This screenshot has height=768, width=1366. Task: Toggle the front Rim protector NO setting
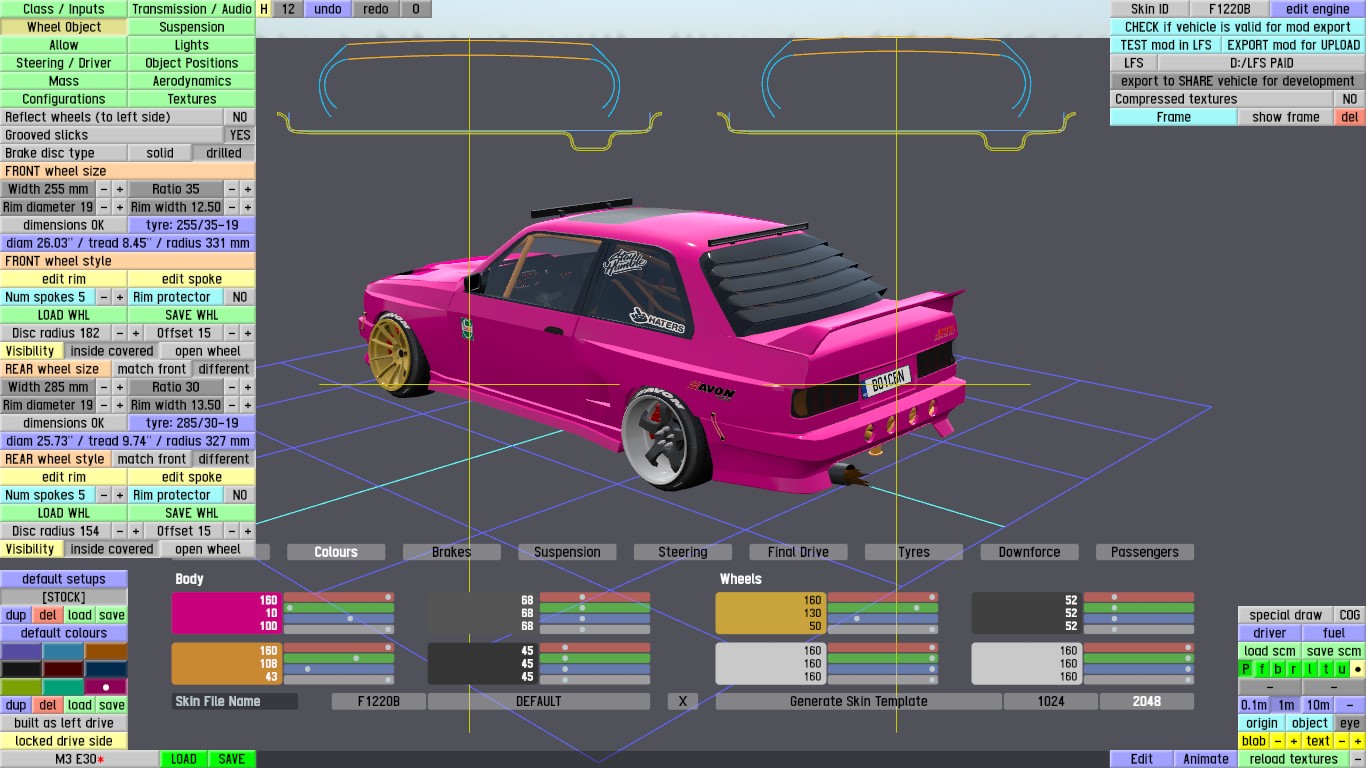click(x=240, y=297)
